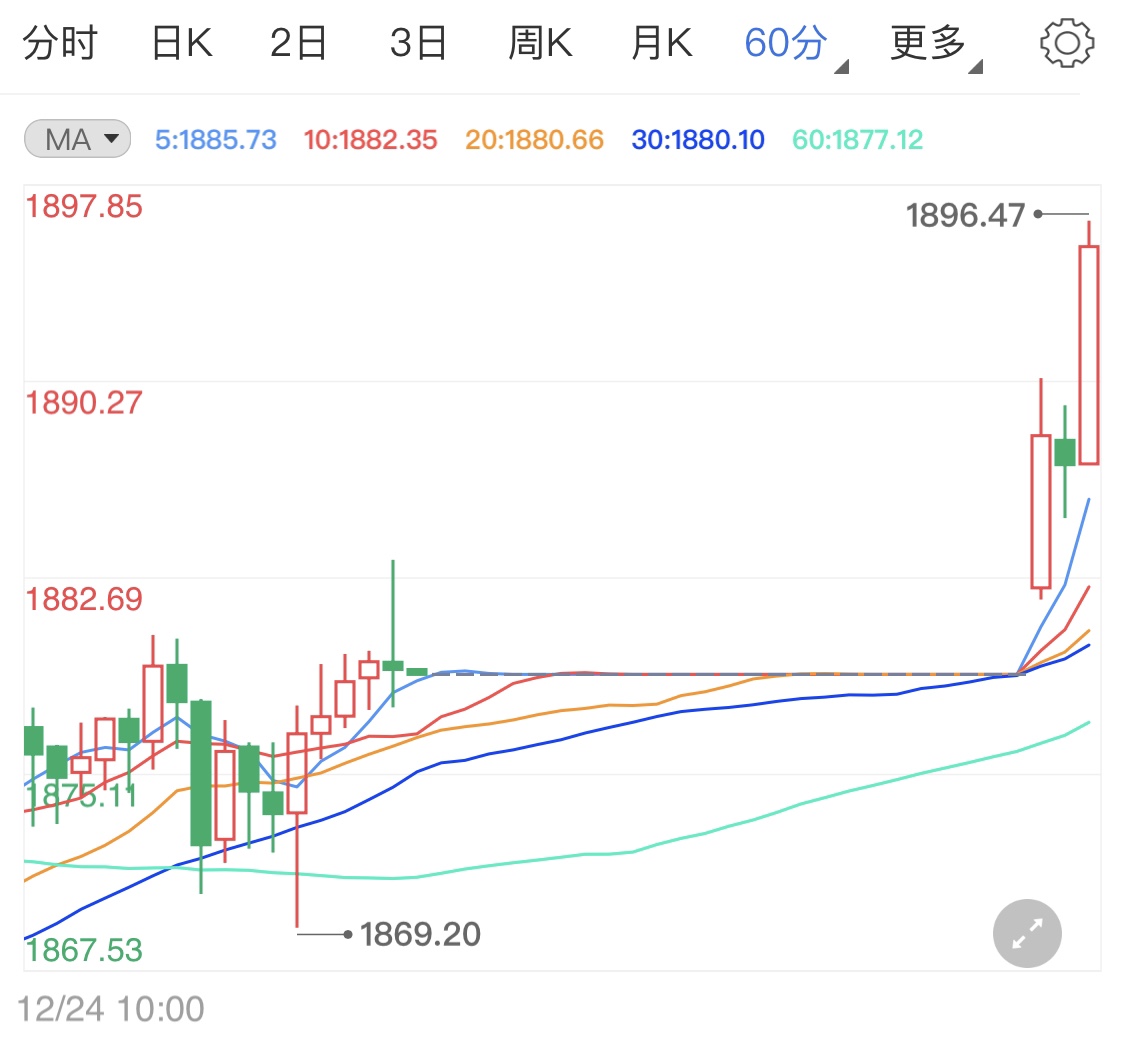This screenshot has width=1125, height=1043.
Task: Select the 日K chart tab
Action: (x=182, y=43)
